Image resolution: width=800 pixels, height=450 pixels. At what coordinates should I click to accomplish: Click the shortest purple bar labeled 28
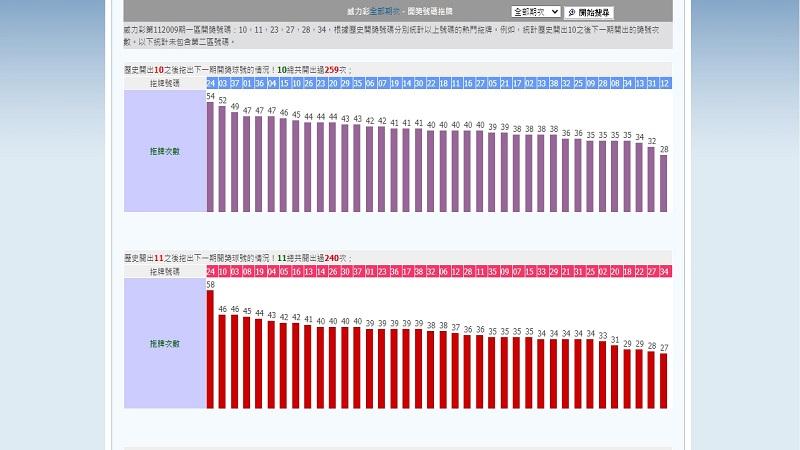(x=664, y=183)
